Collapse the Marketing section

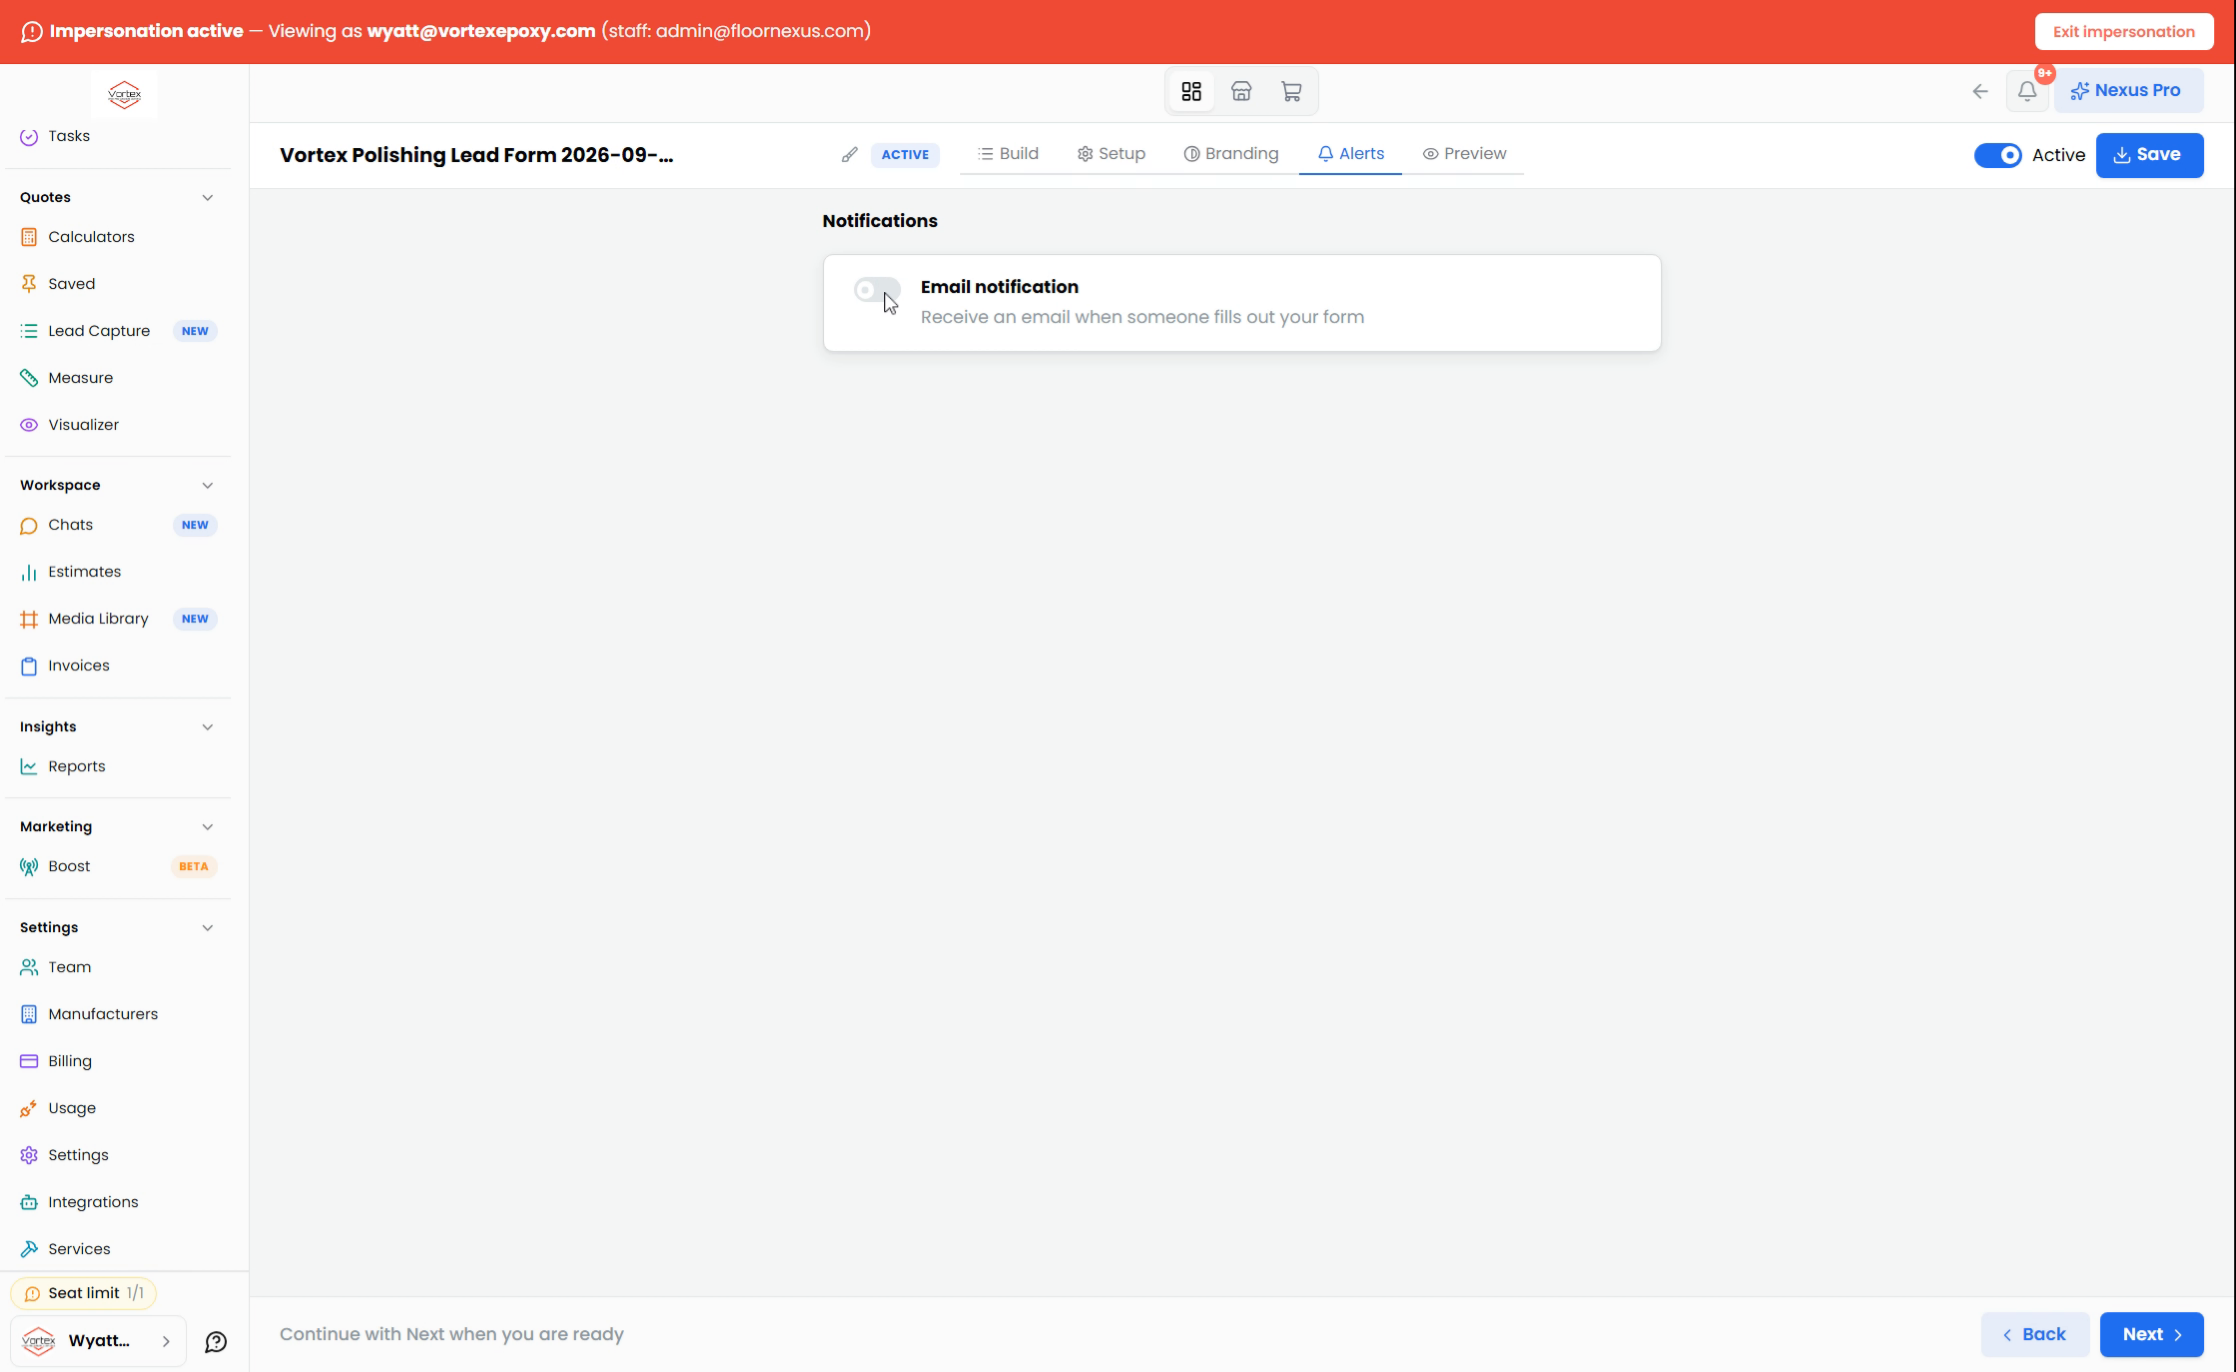coord(207,827)
